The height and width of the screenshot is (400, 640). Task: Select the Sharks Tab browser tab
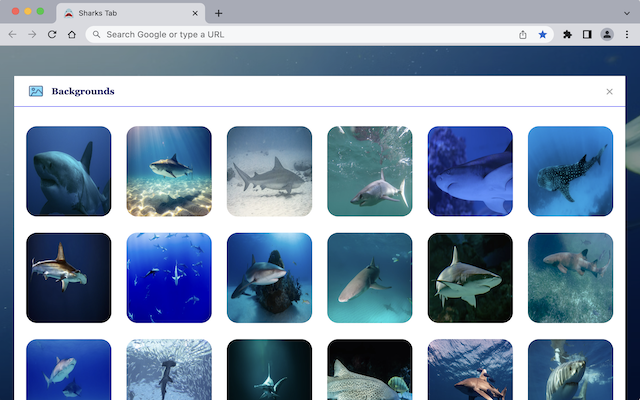[131, 13]
